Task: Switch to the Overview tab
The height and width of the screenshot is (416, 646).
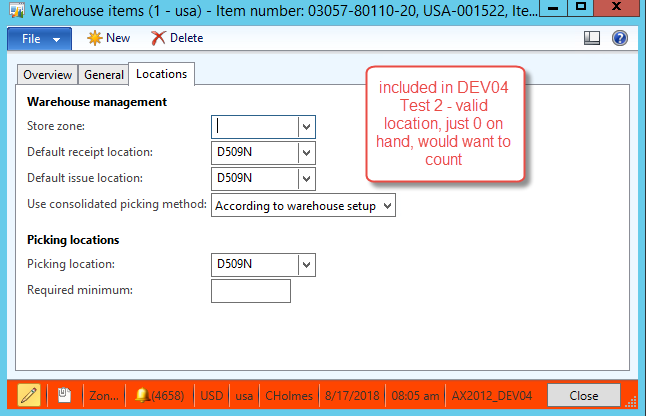Action: tap(47, 75)
